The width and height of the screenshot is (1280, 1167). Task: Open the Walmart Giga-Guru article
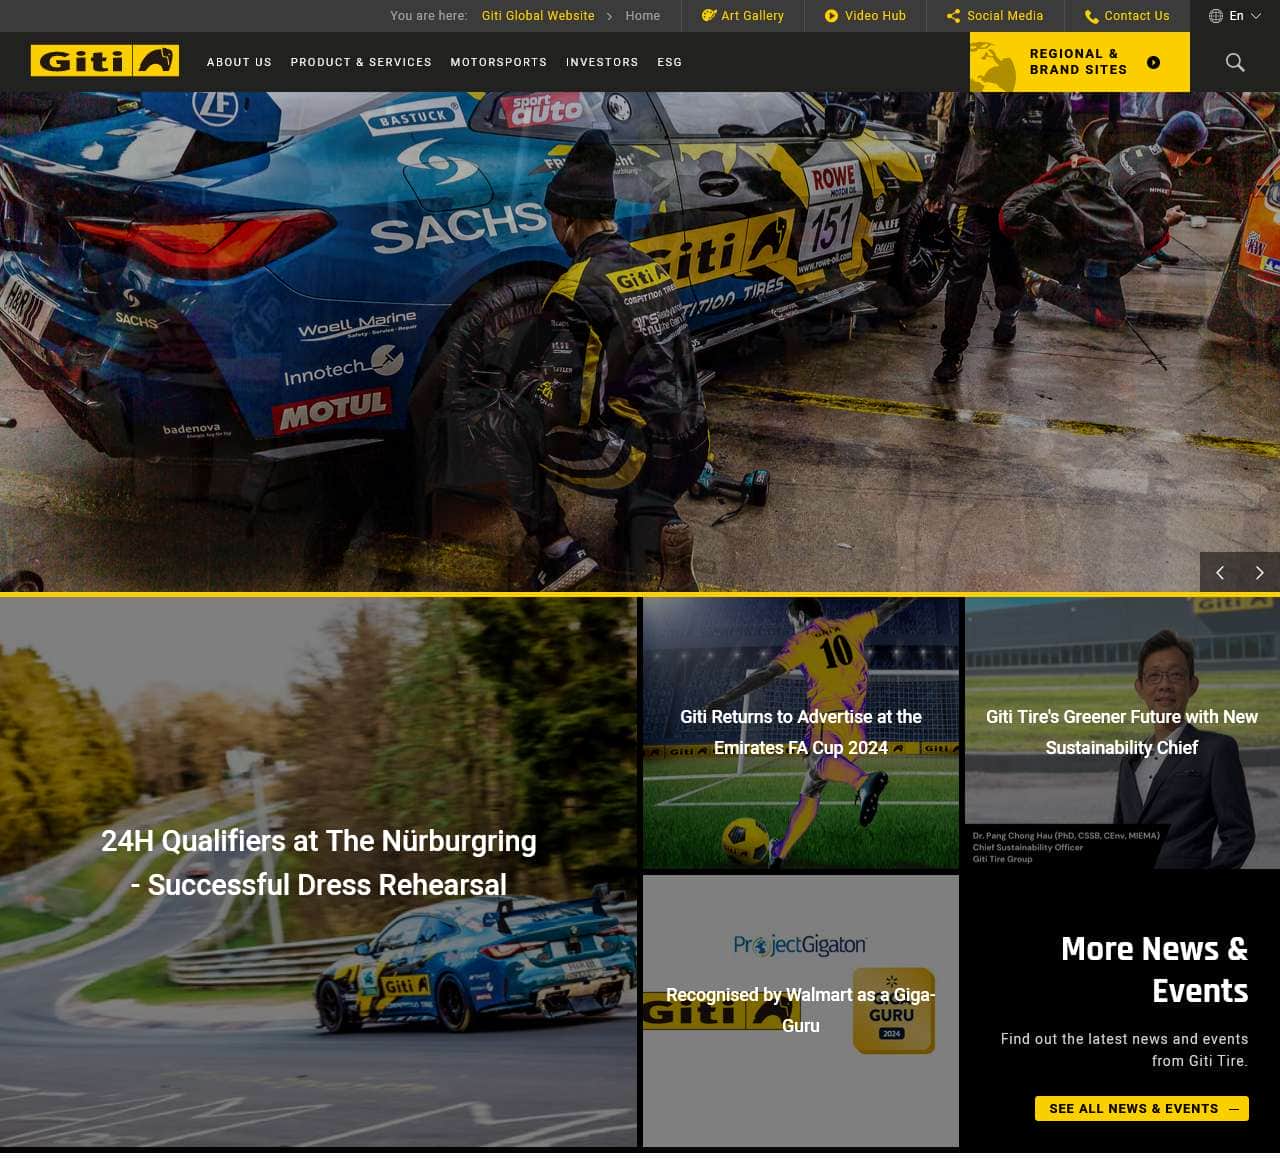point(801,1011)
